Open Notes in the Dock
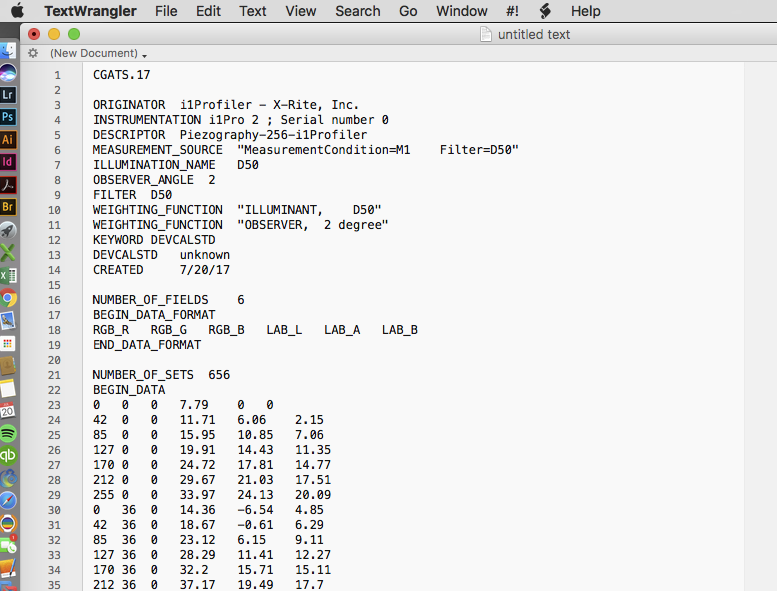This screenshot has height=591, width=777. (8, 388)
